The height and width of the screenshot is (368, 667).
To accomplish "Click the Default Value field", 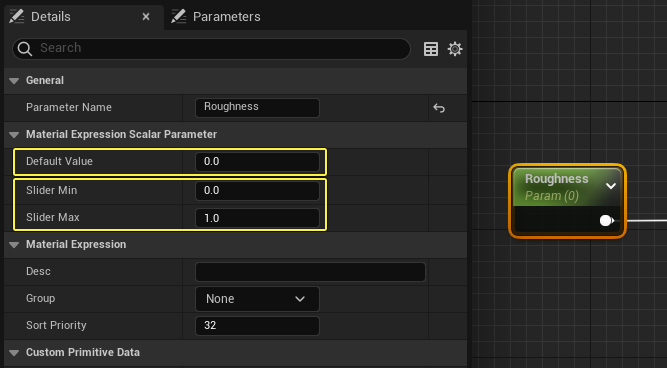I will [x=257, y=162].
